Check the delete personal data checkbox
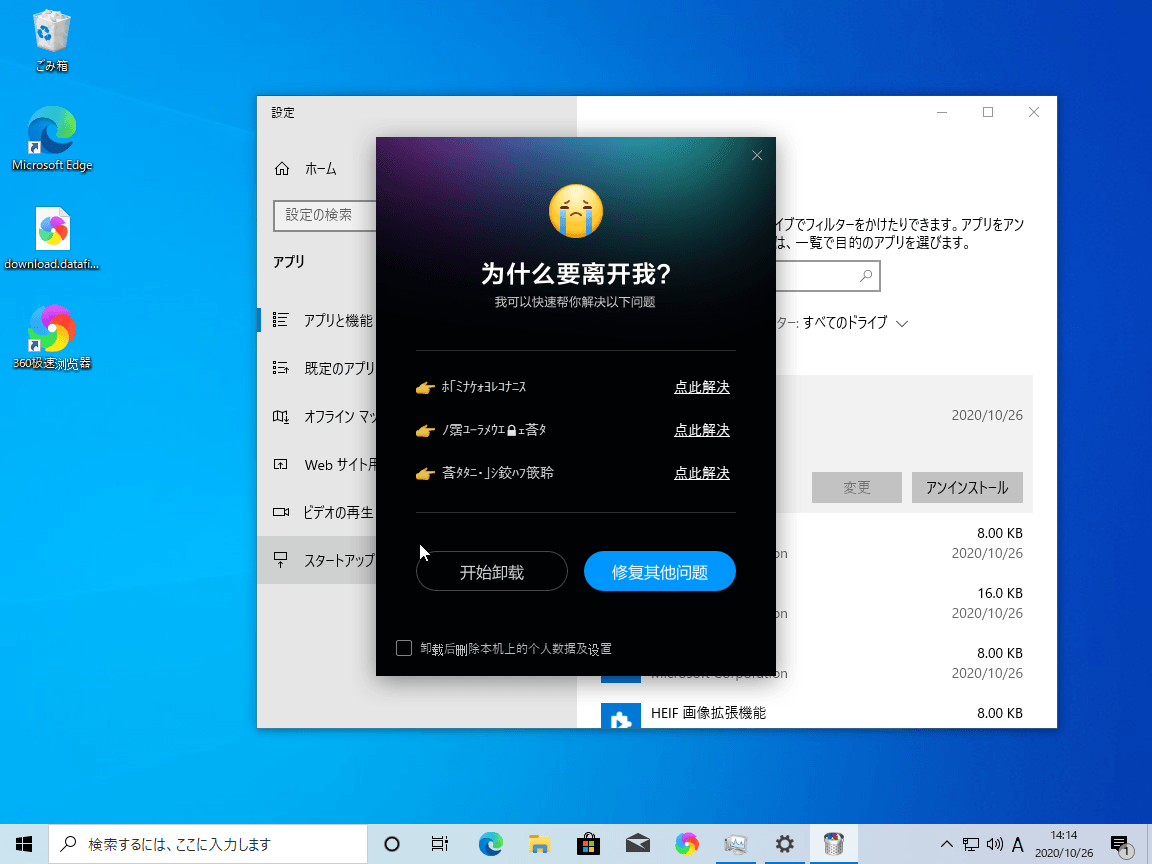Viewport: 1152px width, 864px height. point(404,648)
